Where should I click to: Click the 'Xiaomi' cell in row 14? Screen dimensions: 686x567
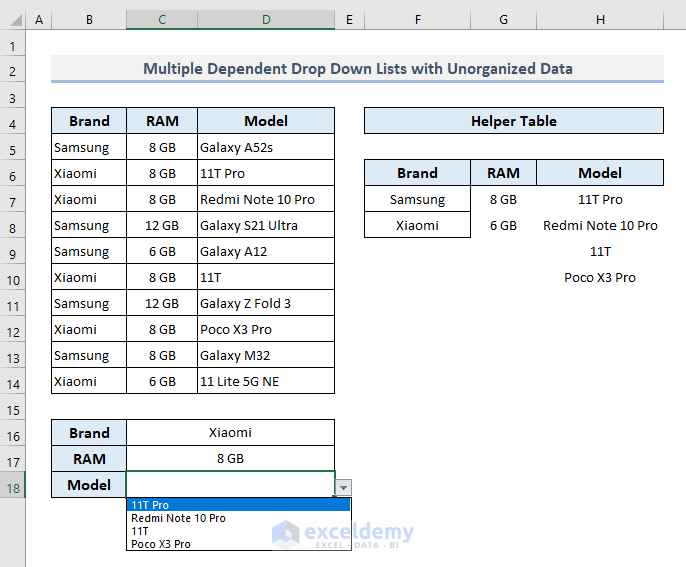click(x=89, y=381)
